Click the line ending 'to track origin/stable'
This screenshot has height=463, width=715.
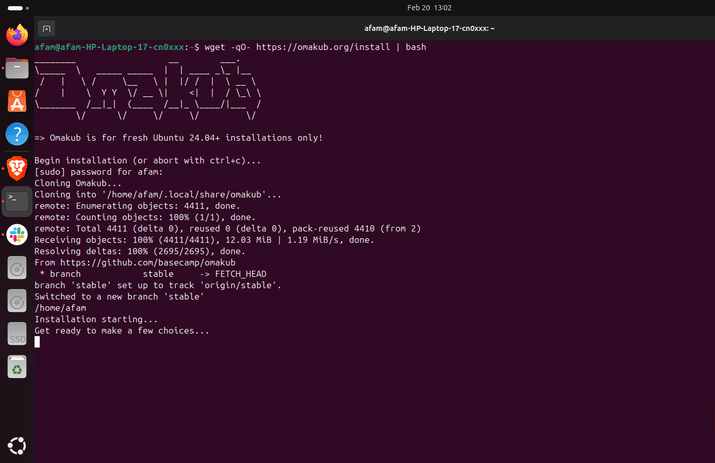158,286
